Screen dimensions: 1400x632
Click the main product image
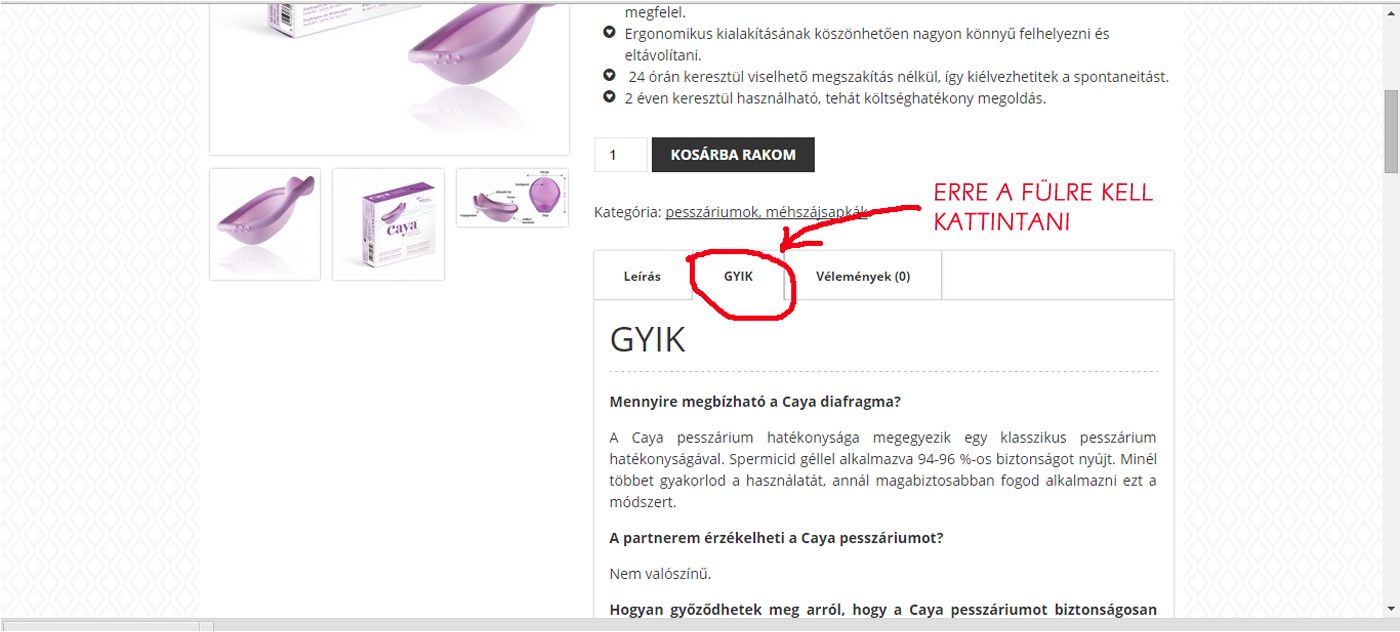pyautogui.click(x=389, y=77)
